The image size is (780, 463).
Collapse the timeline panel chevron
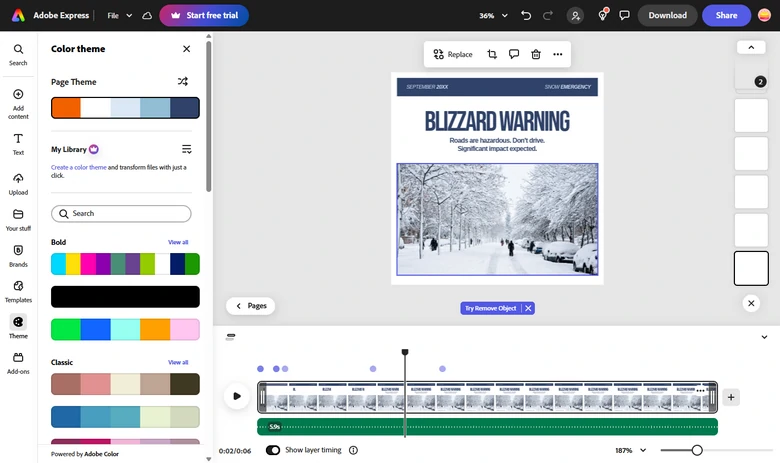pyautogui.click(x=764, y=337)
